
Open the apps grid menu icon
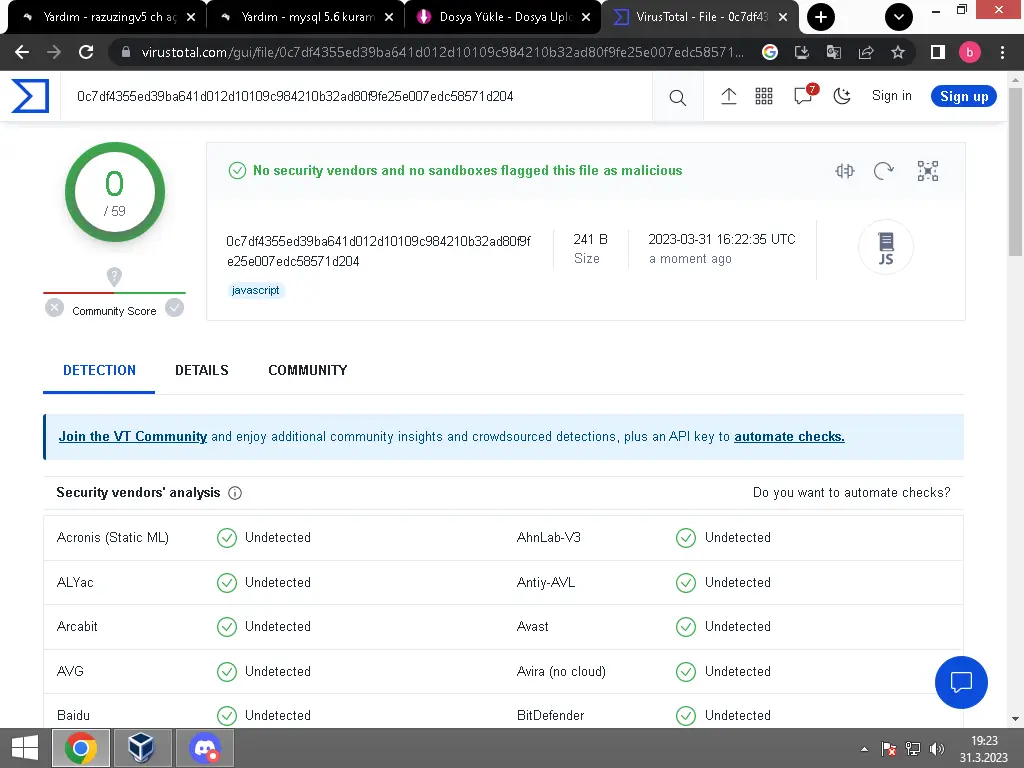click(764, 96)
